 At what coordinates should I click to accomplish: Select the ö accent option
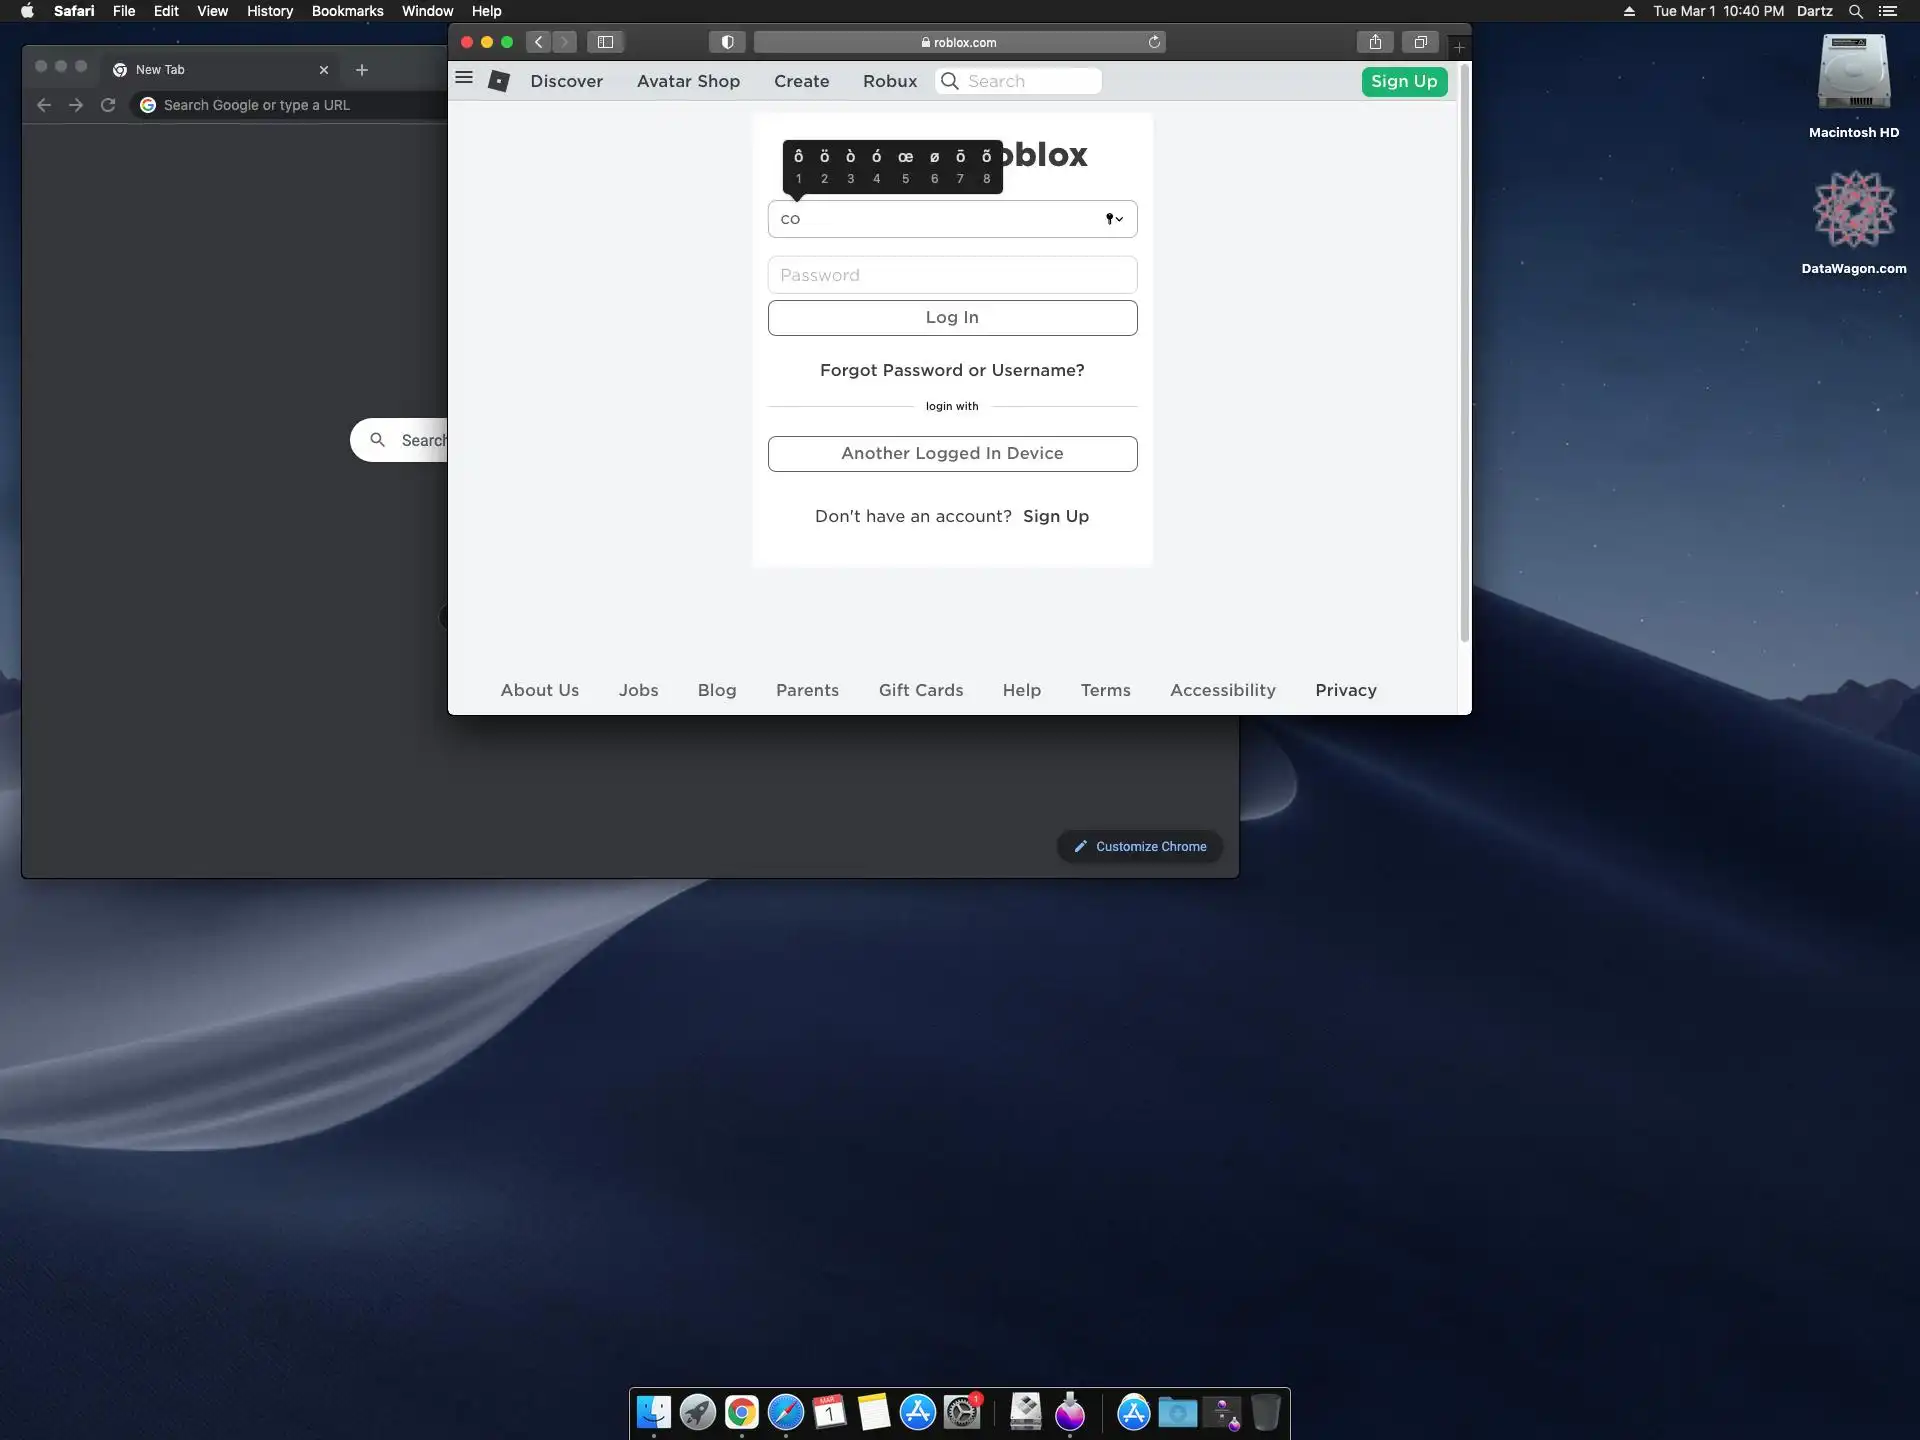(824, 157)
